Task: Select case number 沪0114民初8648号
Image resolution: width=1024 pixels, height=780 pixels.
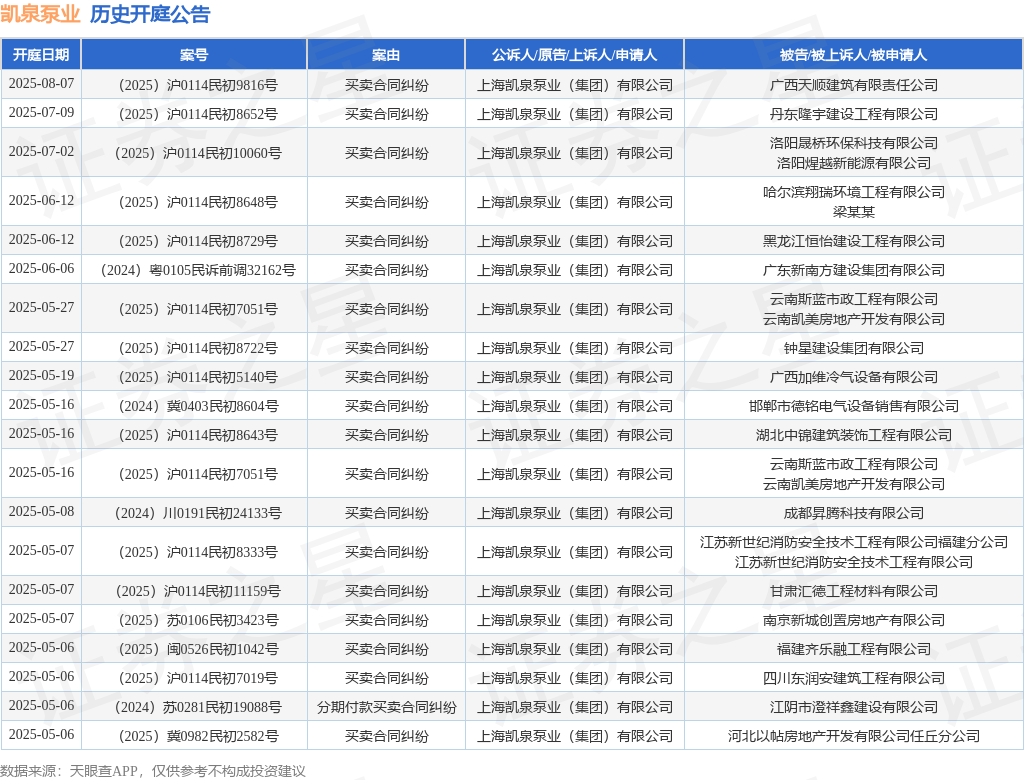Action: 195,202
